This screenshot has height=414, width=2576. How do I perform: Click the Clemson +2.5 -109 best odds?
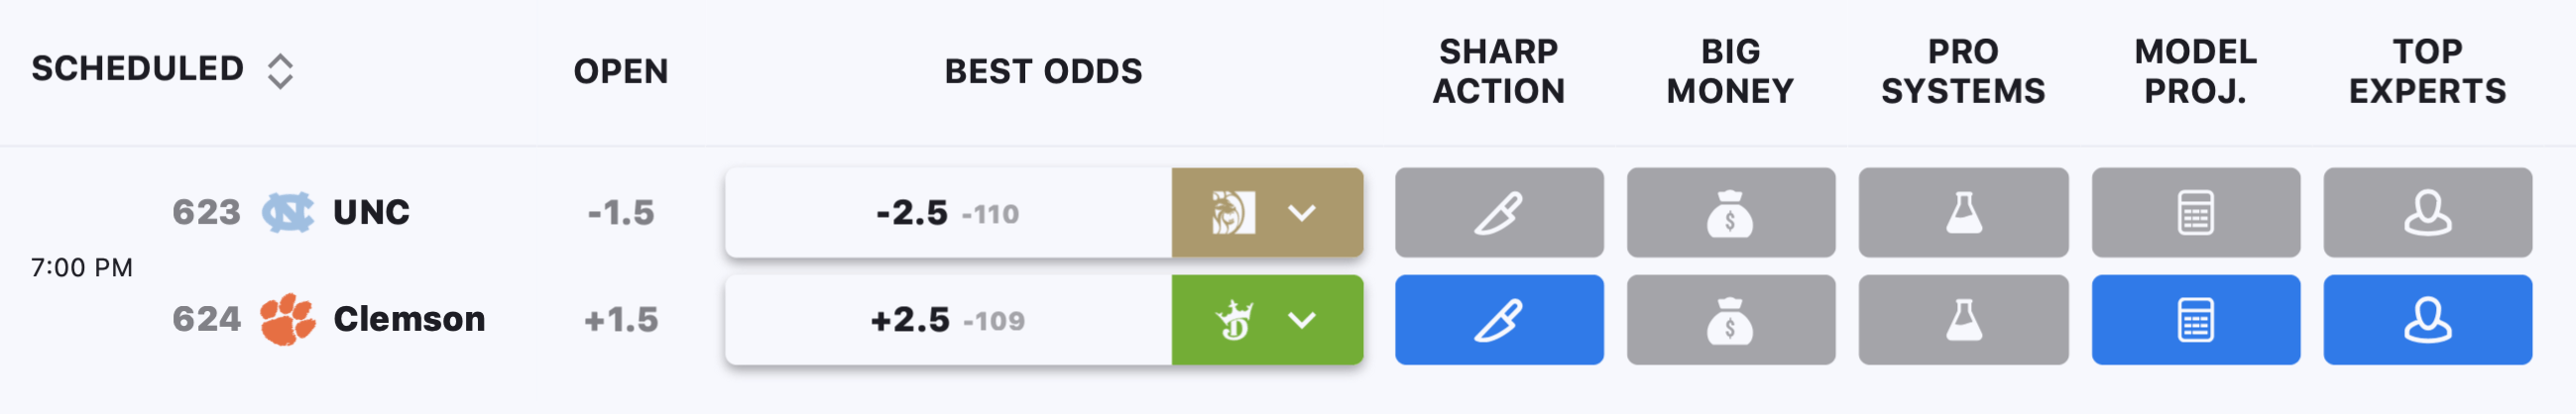point(948,320)
